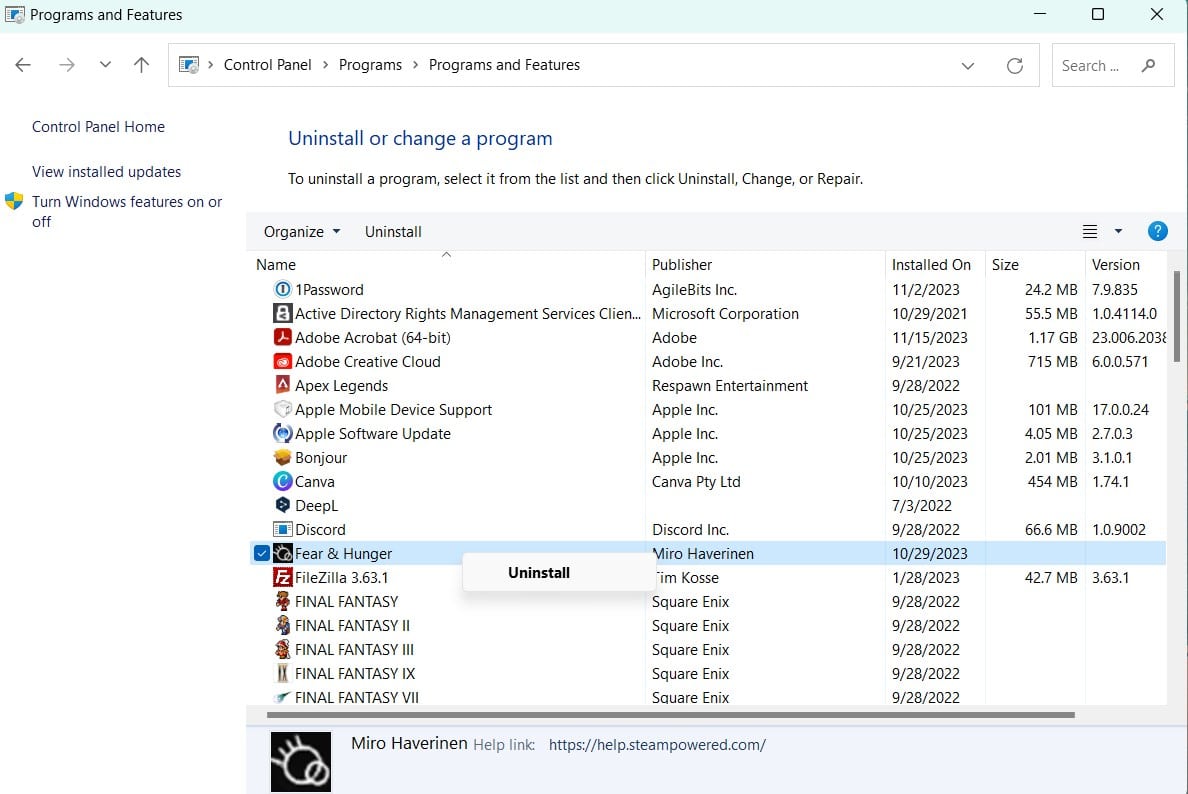Click the FINAL FANTASY II icon
Screen dimensions: 1188x794
283,625
